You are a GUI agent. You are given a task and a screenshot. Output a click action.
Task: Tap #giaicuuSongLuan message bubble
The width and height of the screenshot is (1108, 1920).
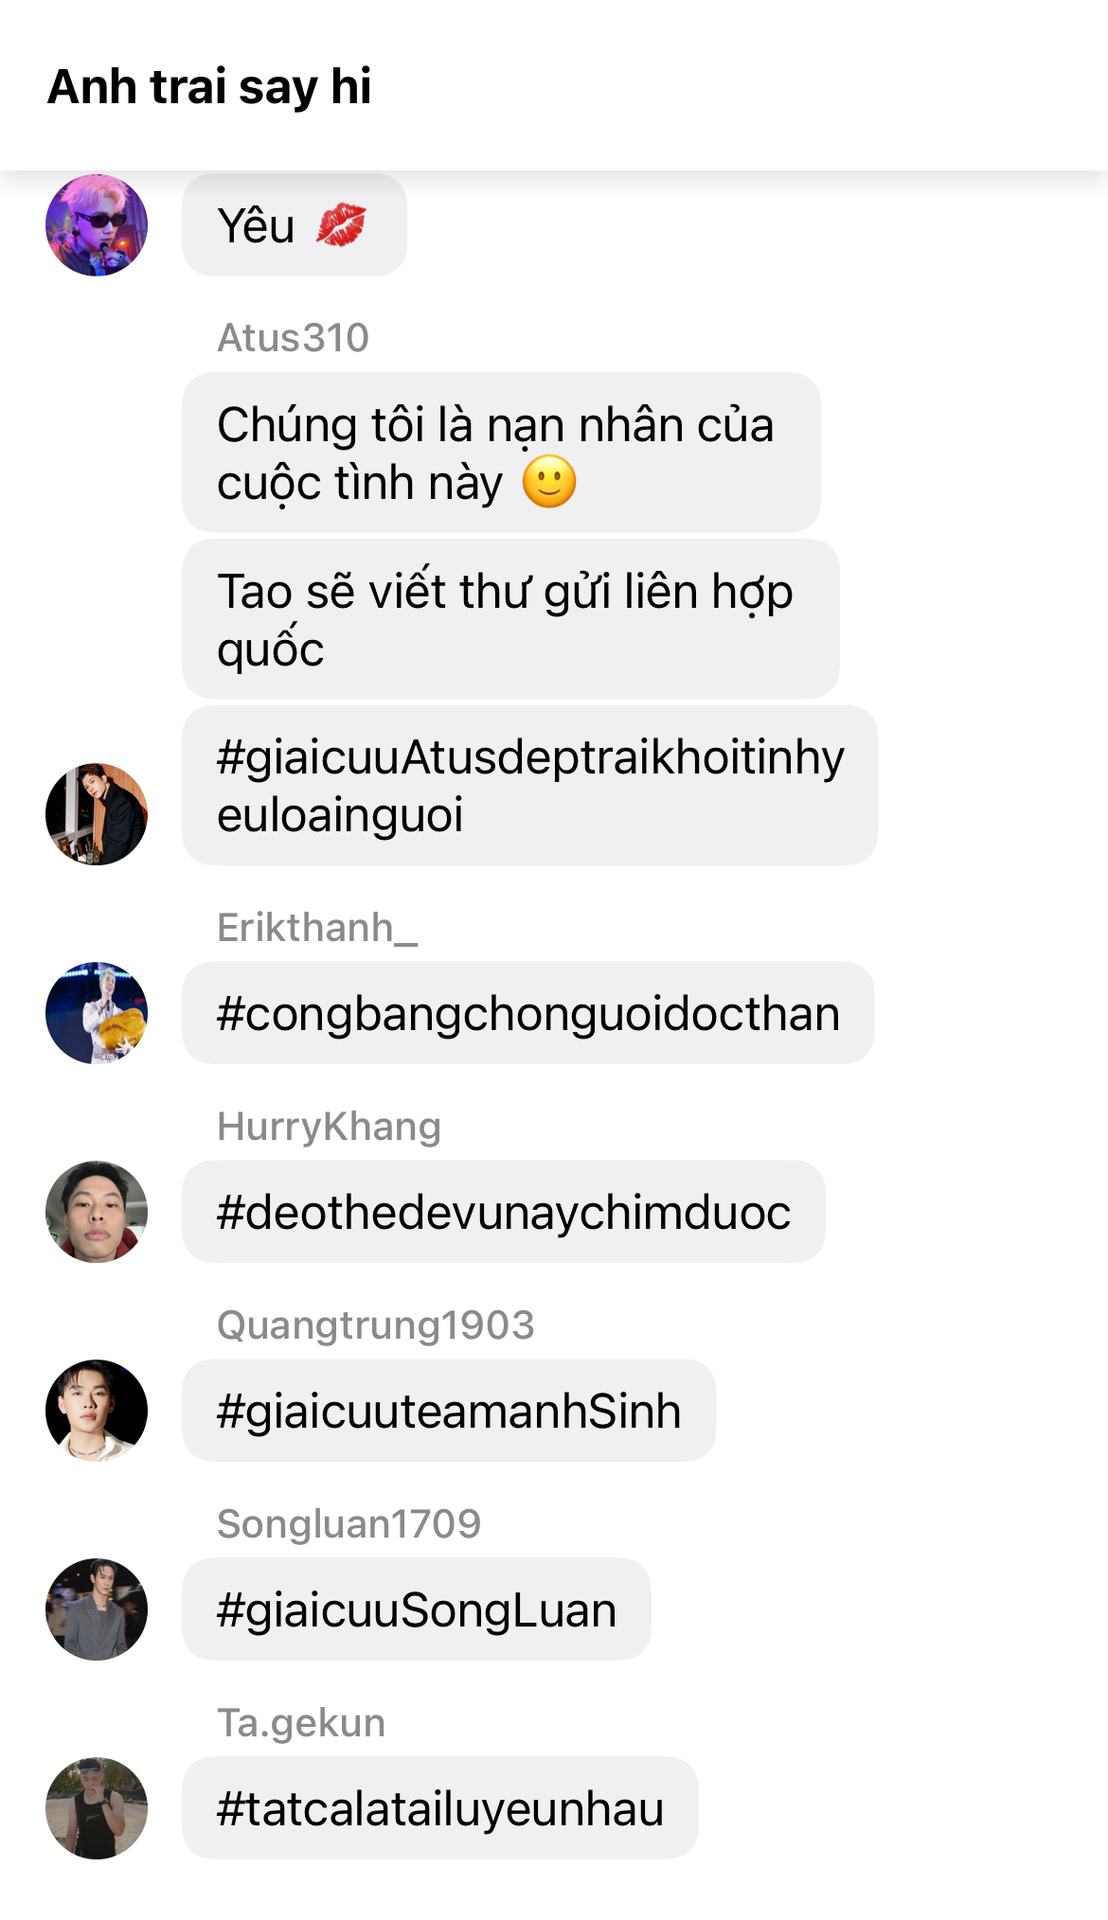click(416, 1610)
